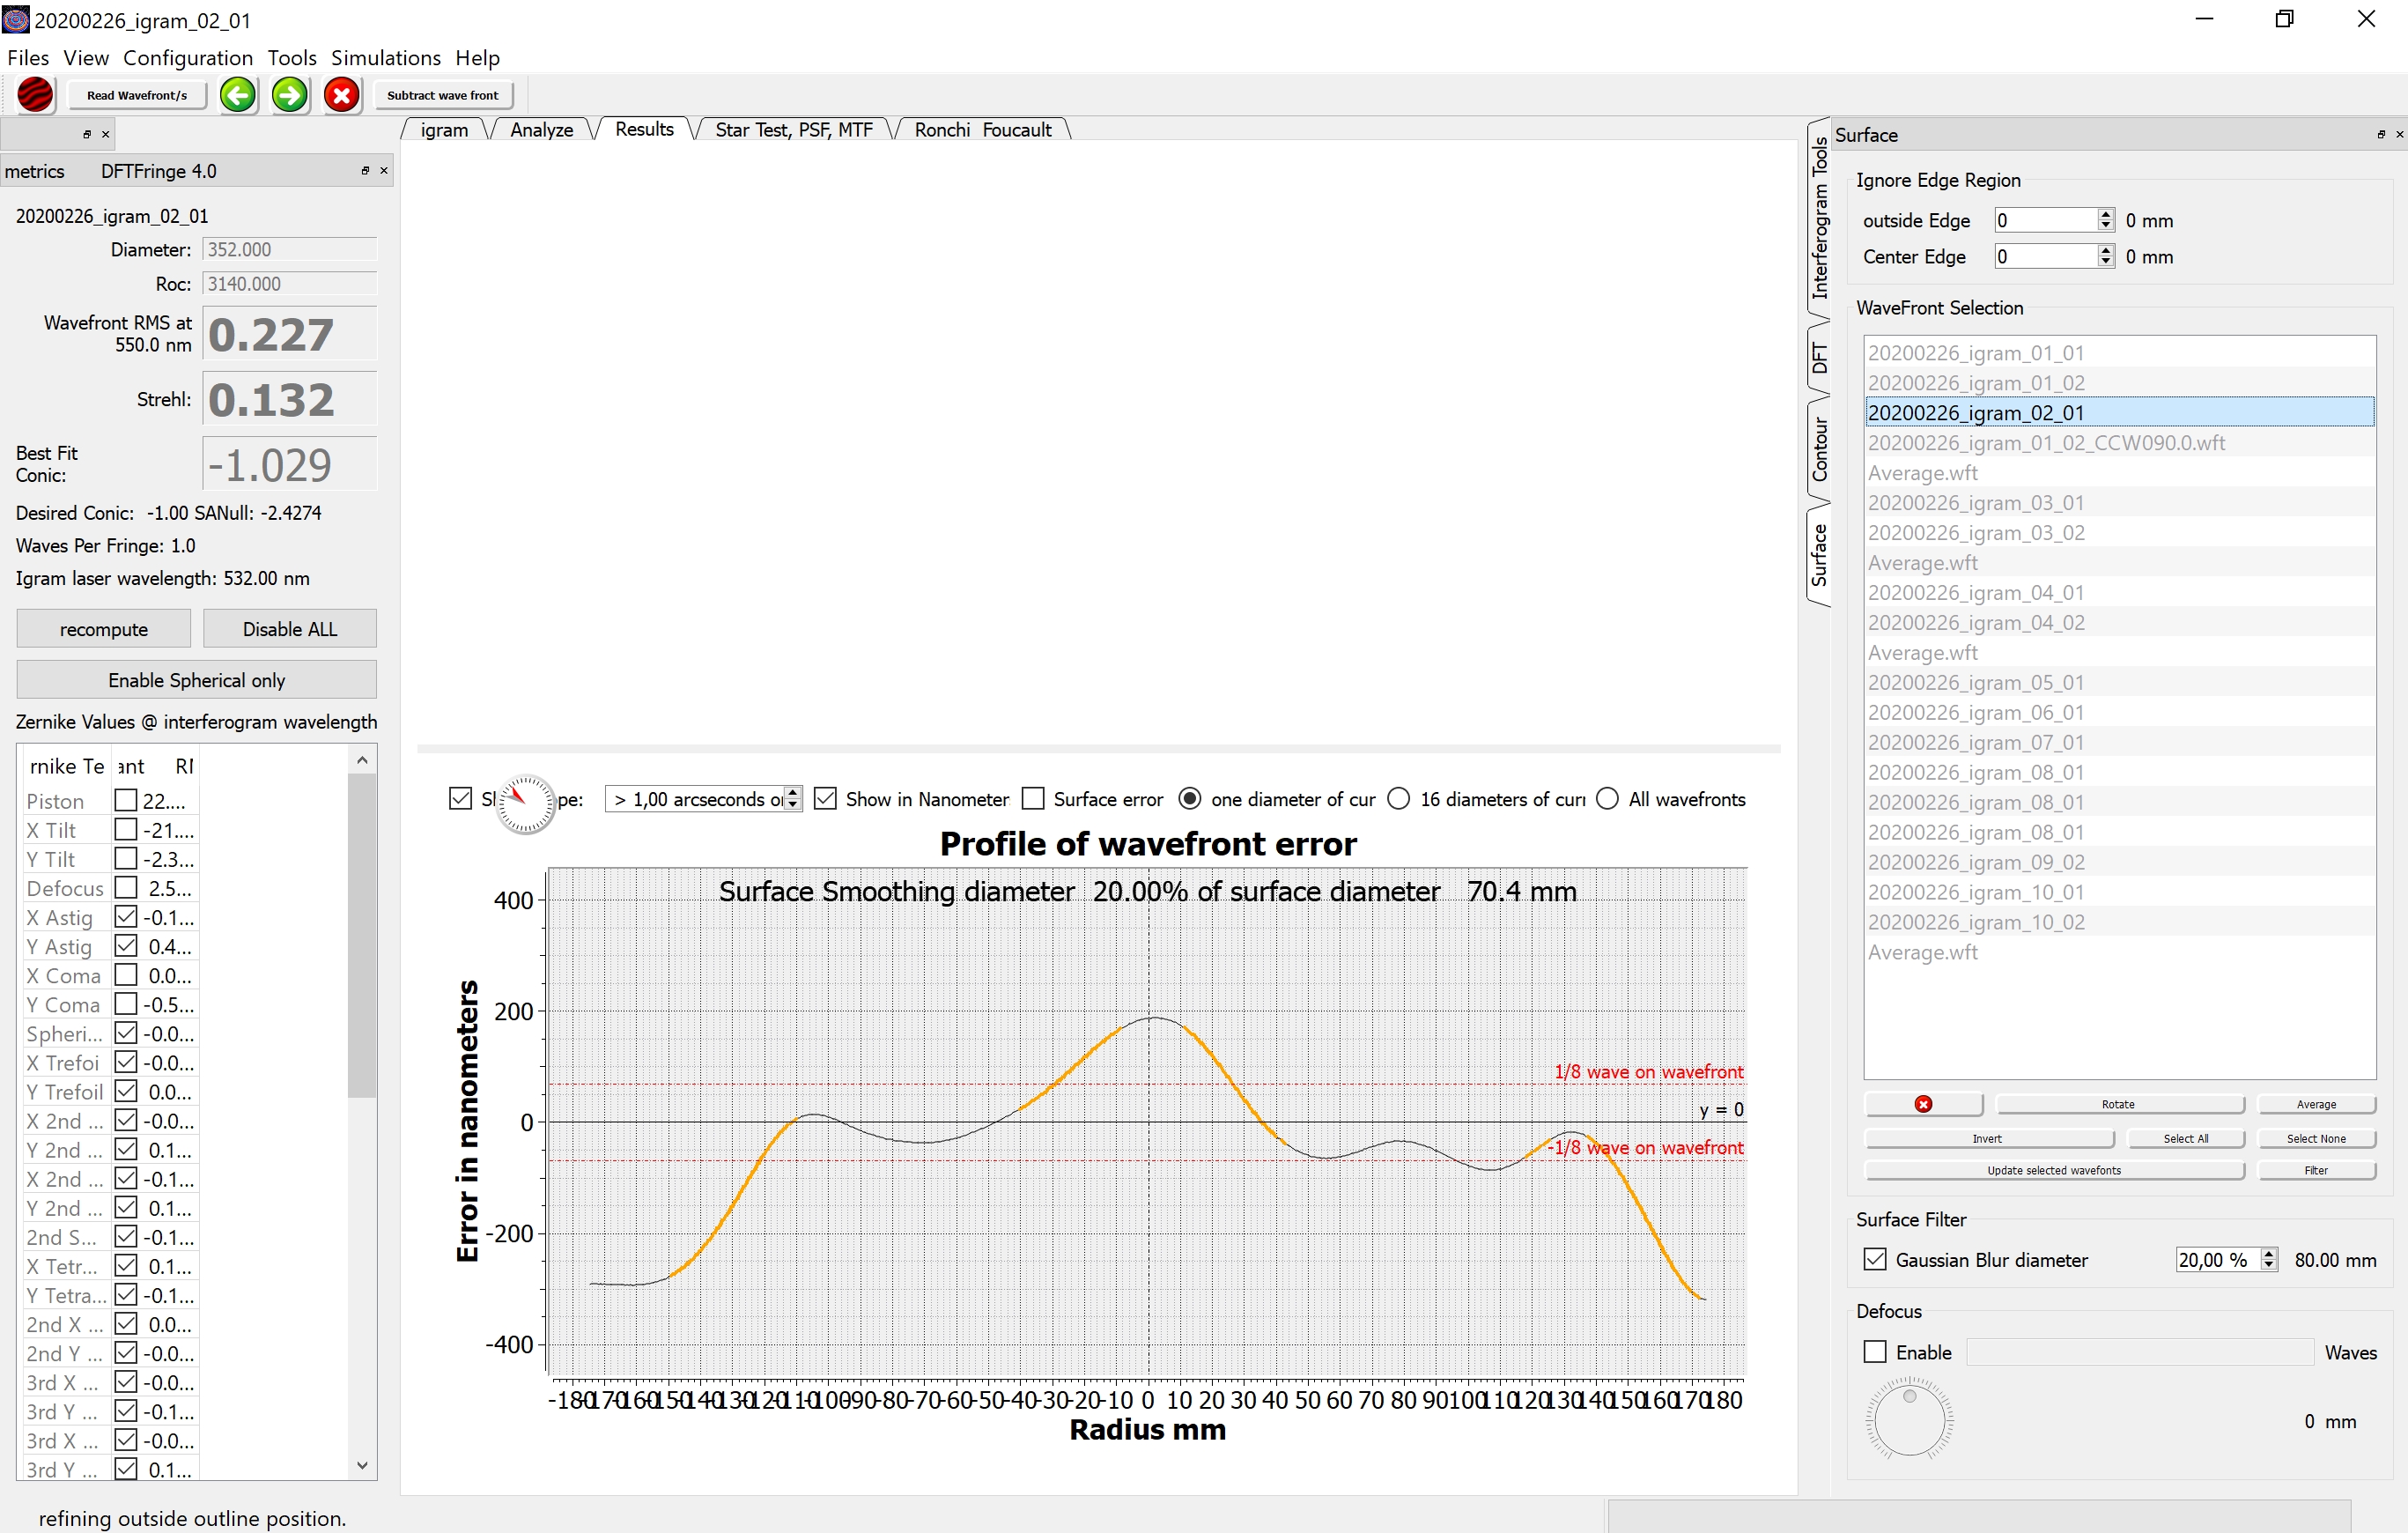Click the Subtract wave front button
Screen dimensions: 2408x1533
pyautogui.click(x=442, y=95)
